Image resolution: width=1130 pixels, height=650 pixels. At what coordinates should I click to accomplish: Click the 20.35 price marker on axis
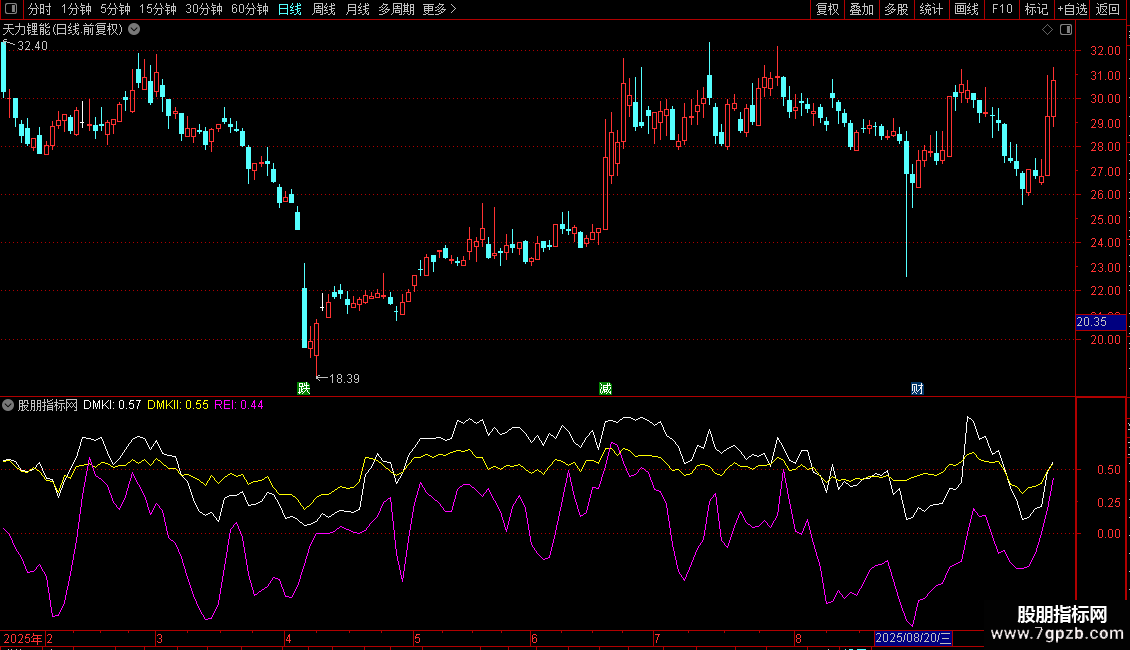point(1092,322)
